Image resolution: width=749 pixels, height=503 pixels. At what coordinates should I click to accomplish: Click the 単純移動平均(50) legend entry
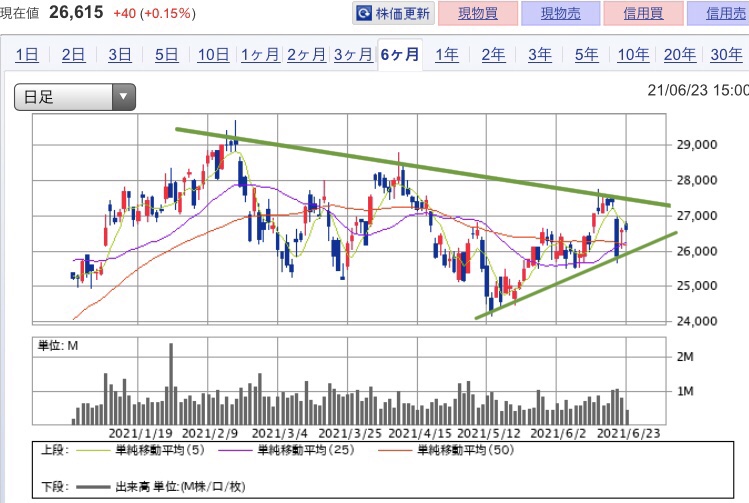tap(446, 450)
